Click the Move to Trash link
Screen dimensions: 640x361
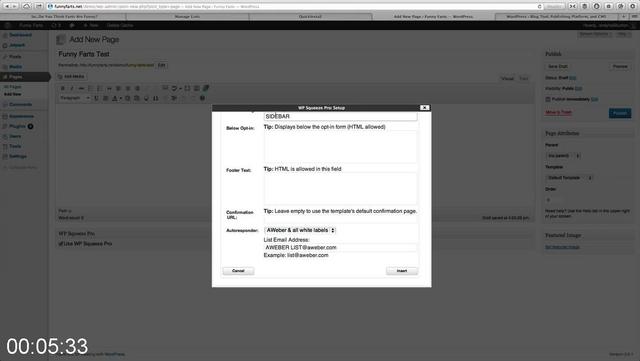tap(558, 112)
